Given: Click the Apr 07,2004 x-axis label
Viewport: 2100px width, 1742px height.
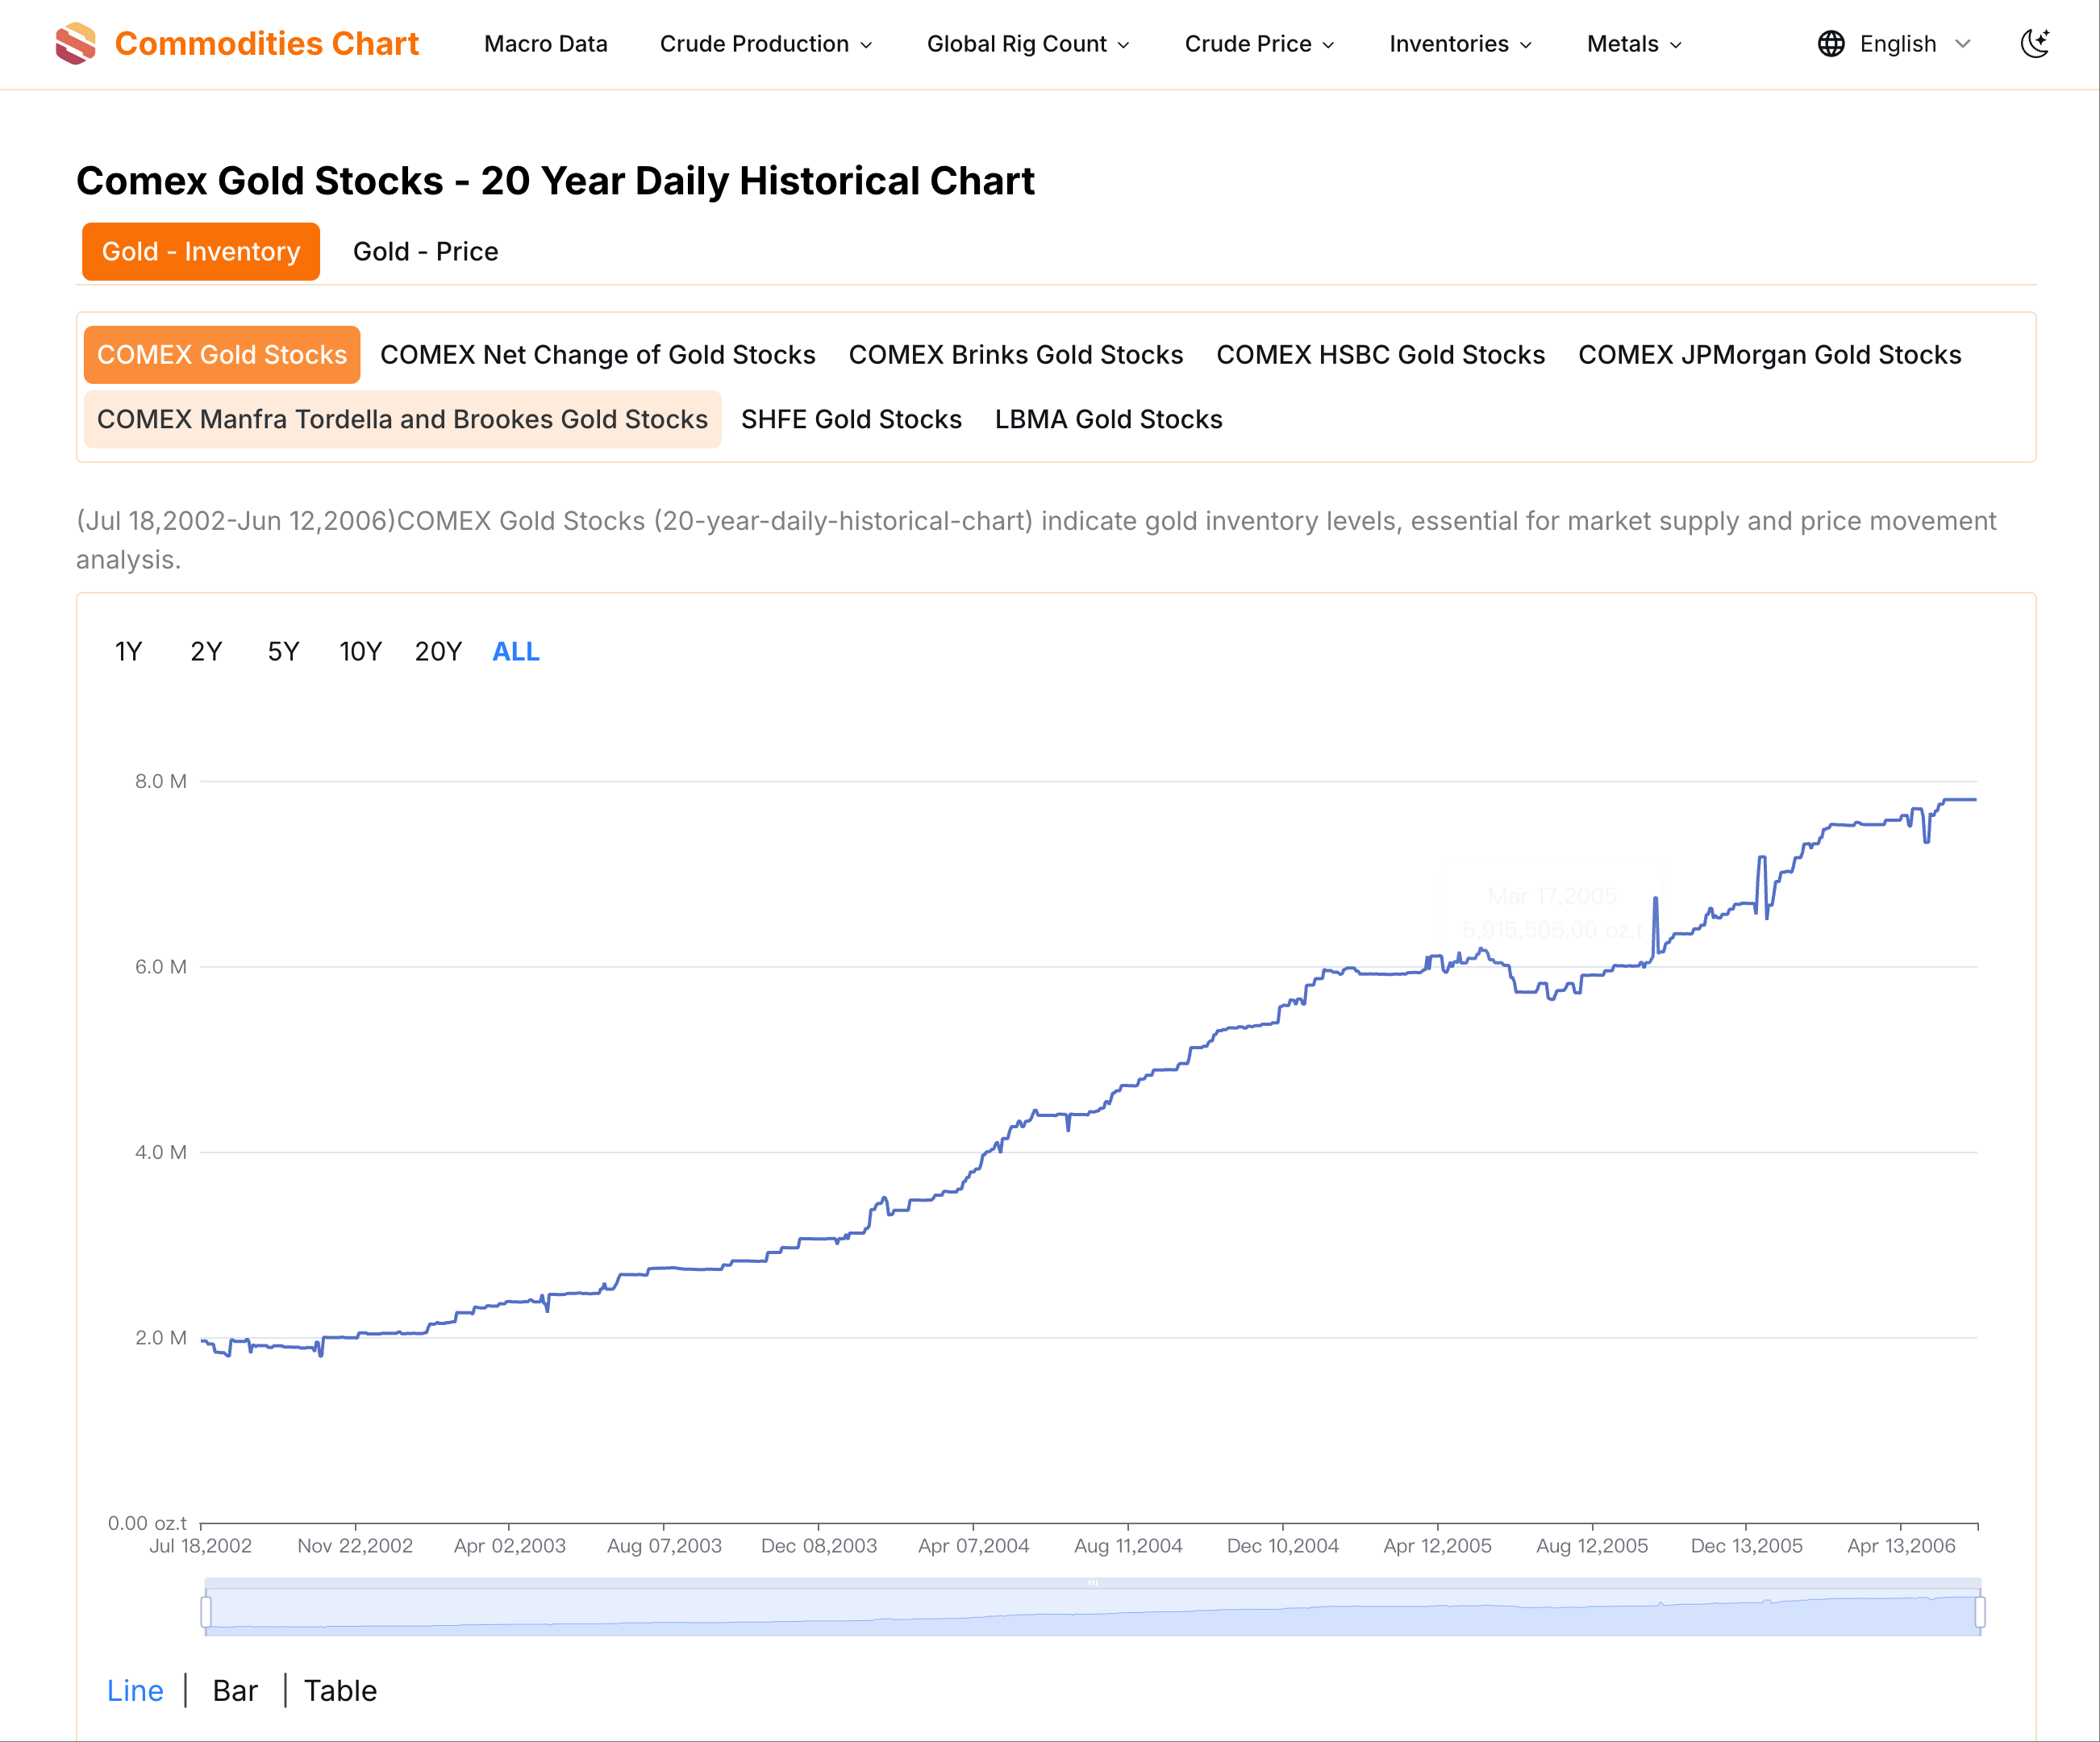Looking at the screenshot, I should coord(973,1546).
